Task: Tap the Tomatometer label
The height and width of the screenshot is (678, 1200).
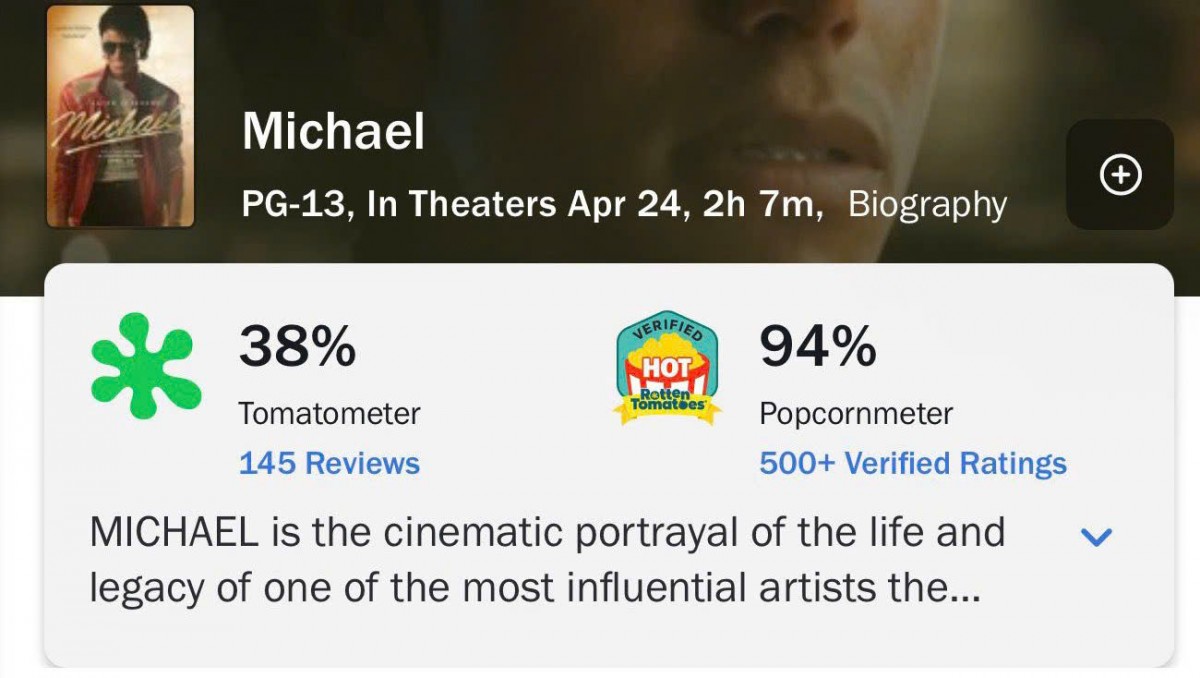Action: coord(329,413)
